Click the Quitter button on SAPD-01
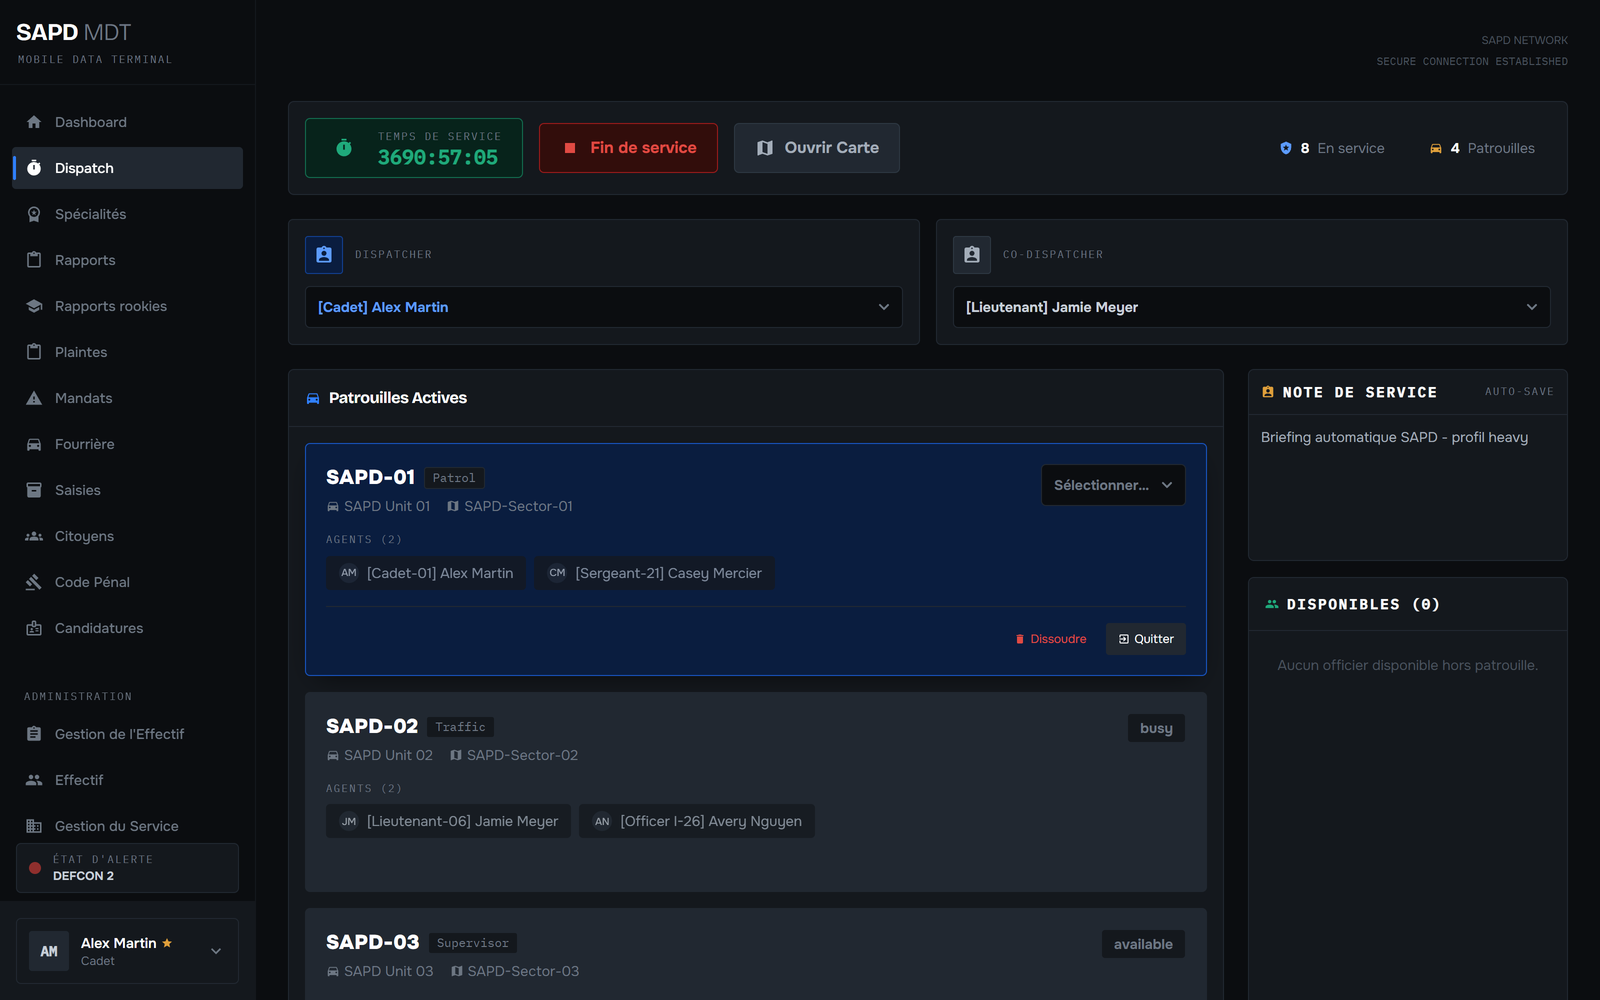Screen dimensions: 1600x1000 pyautogui.click(x=1146, y=639)
